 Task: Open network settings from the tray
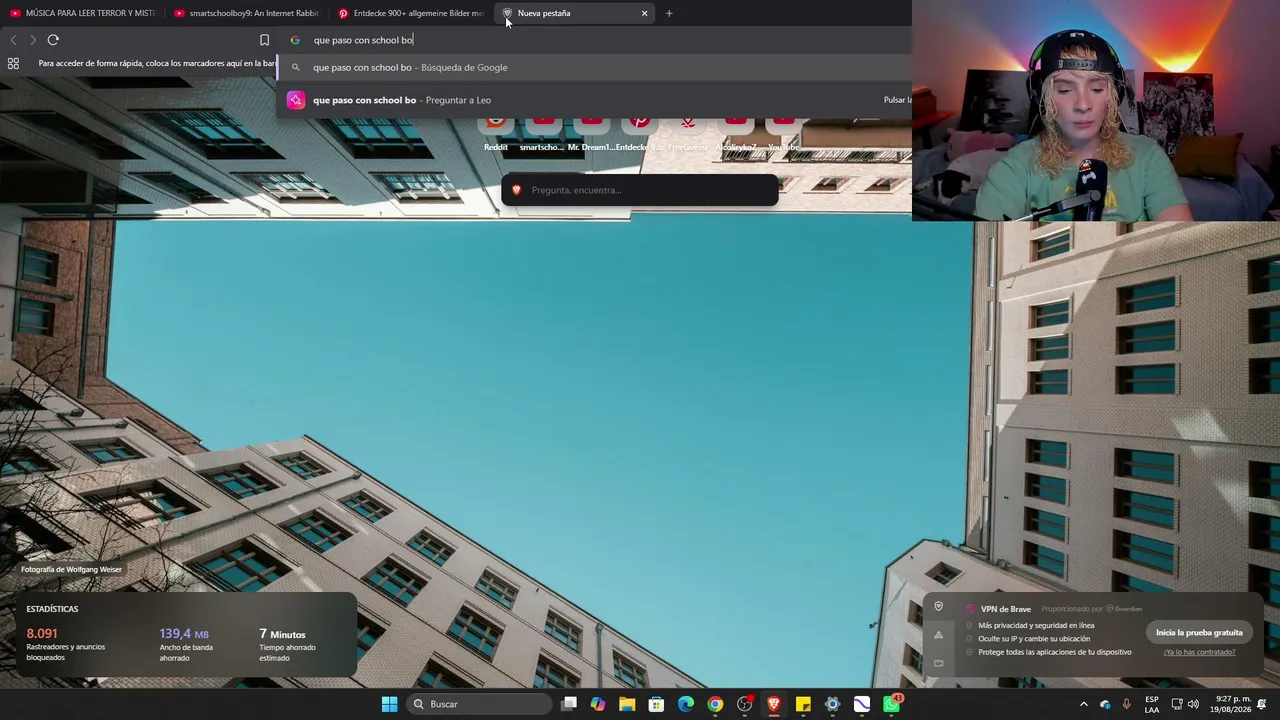pyautogui.click(x=1177, y=704)
